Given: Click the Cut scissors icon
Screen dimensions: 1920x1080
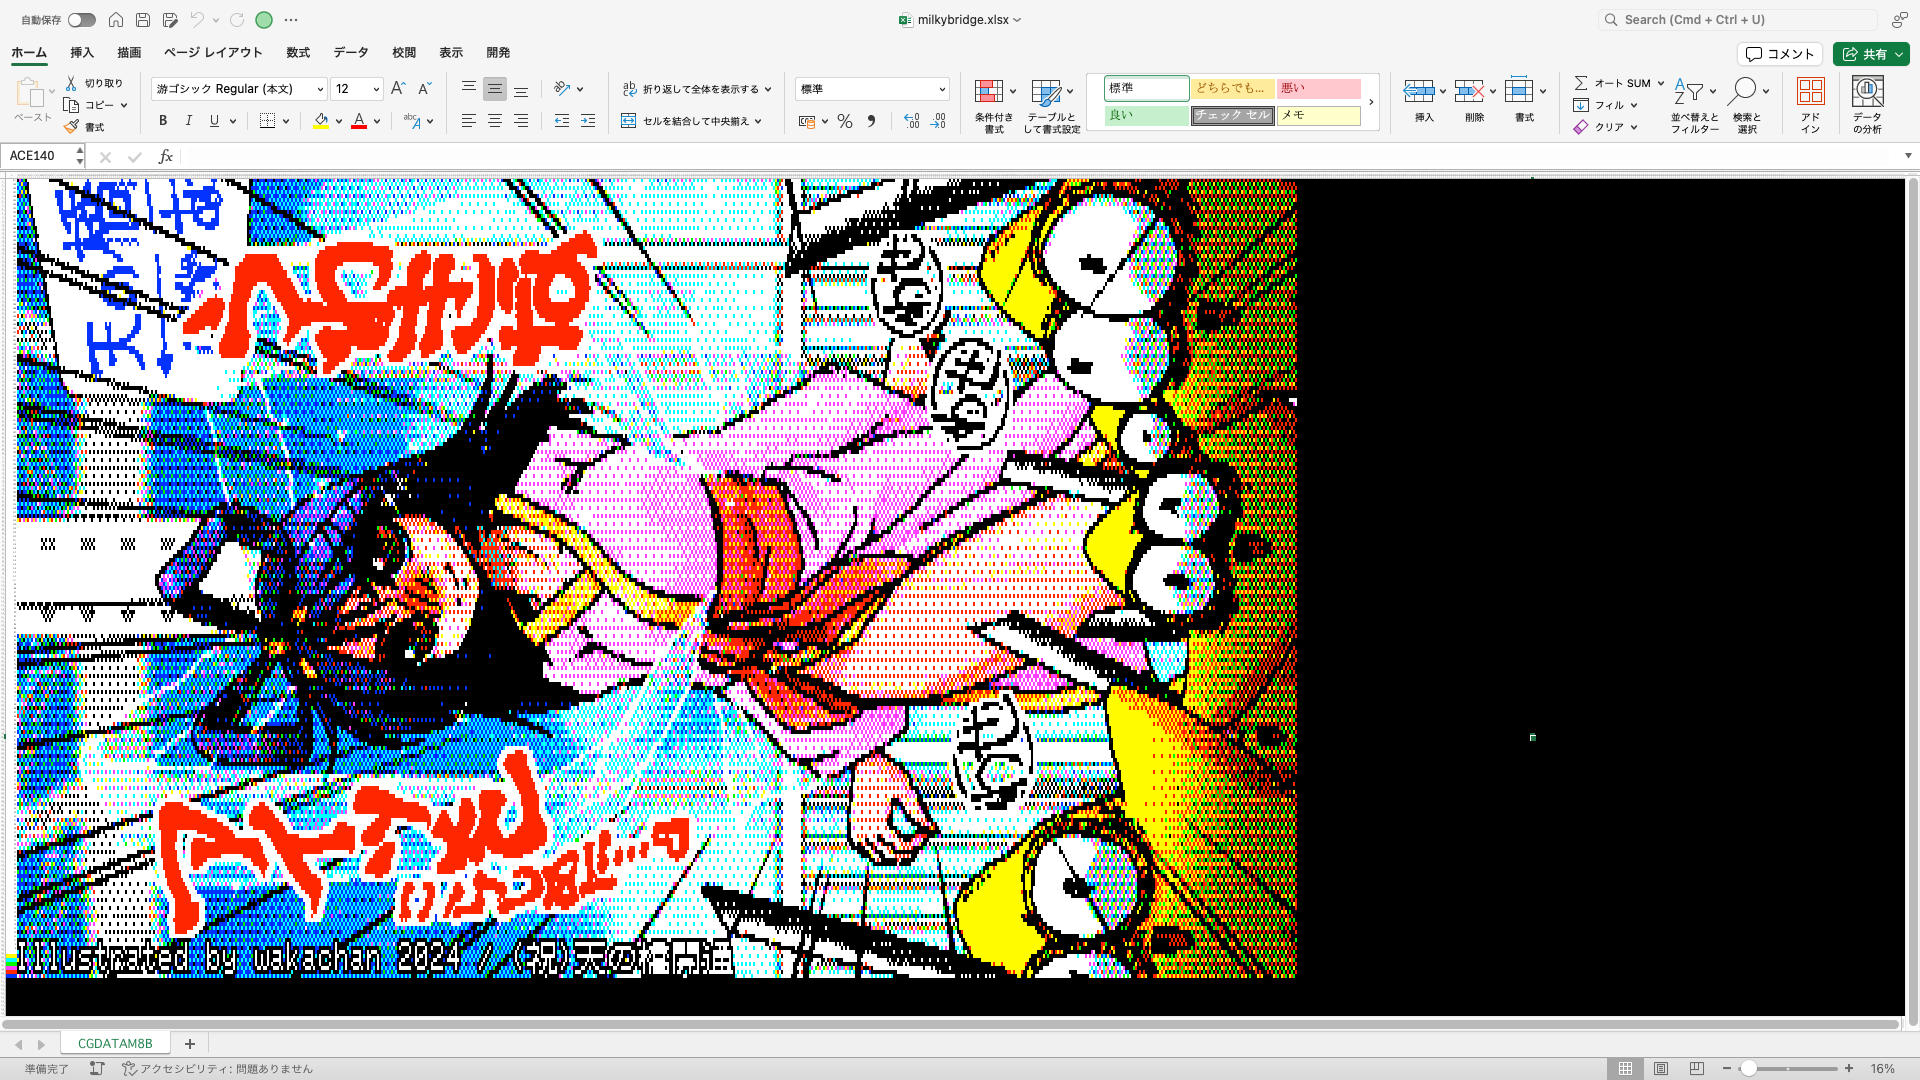Looking at the screenshot, I should 71,83.
